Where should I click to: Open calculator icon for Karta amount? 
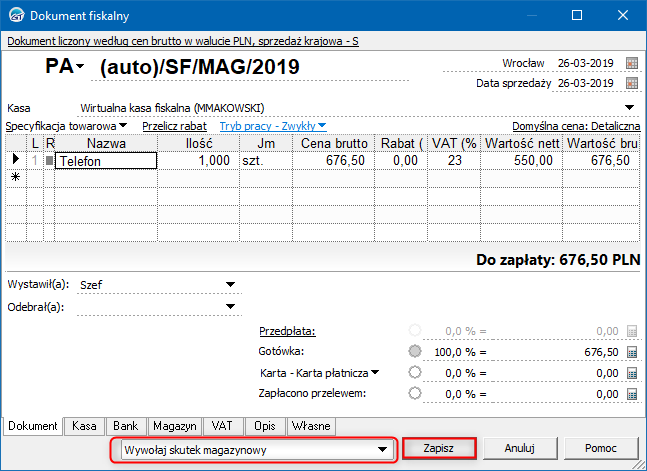click(x=632, y=373)
